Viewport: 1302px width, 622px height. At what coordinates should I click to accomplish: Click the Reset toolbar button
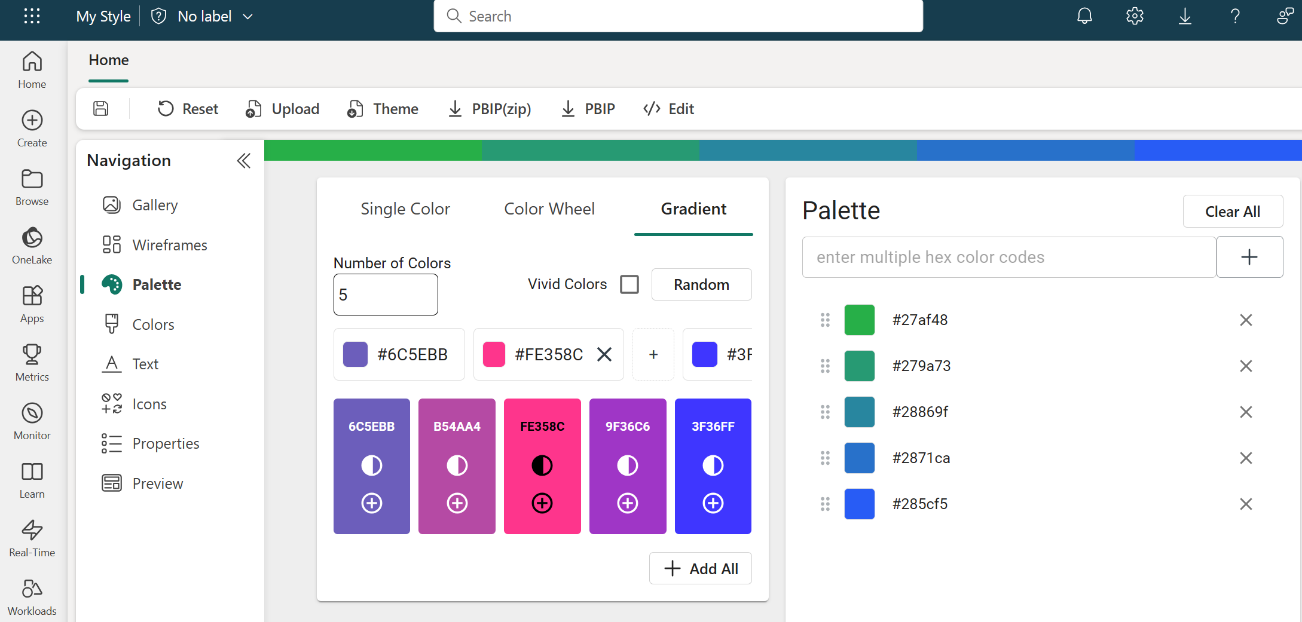(188, 109)
